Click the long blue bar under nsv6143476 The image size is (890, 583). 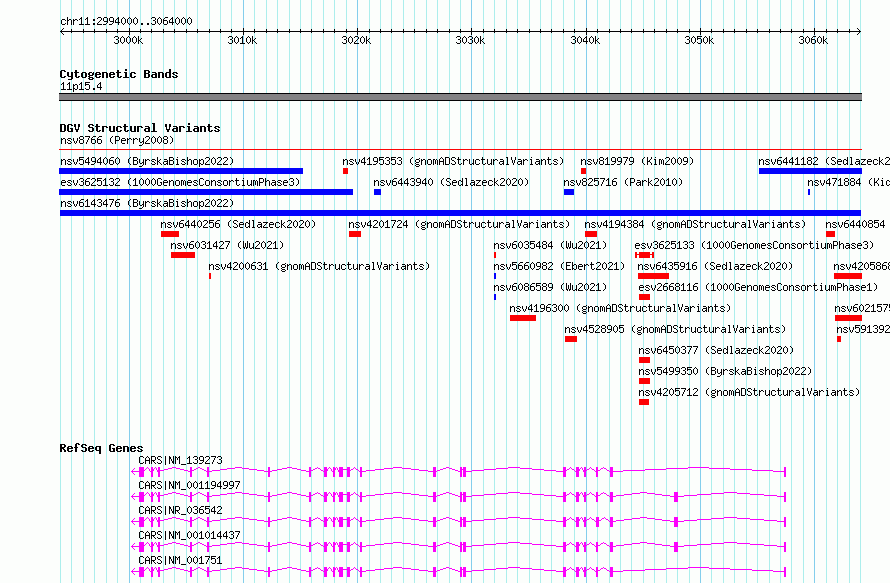click(x=460, y=213)
